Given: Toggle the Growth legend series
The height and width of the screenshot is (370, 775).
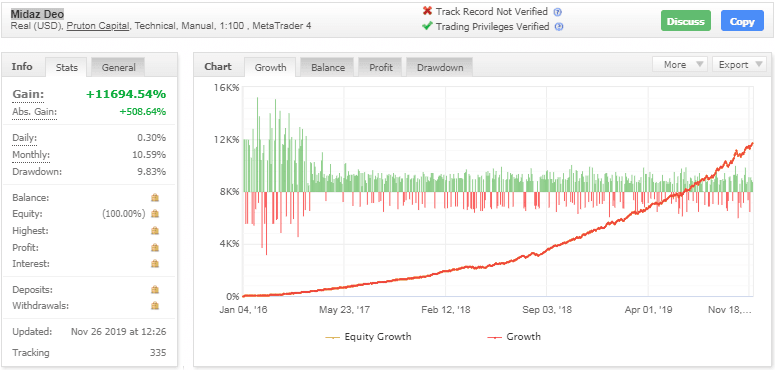Looking at the screenshot, I should click(514, 337).
